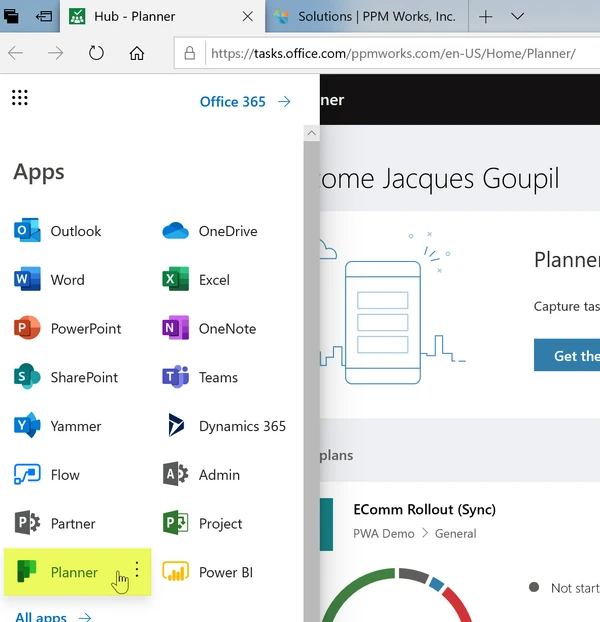Close the Hub - Planner tab
Viewport: 600px width, 622px height.
[x=248, y=16]
